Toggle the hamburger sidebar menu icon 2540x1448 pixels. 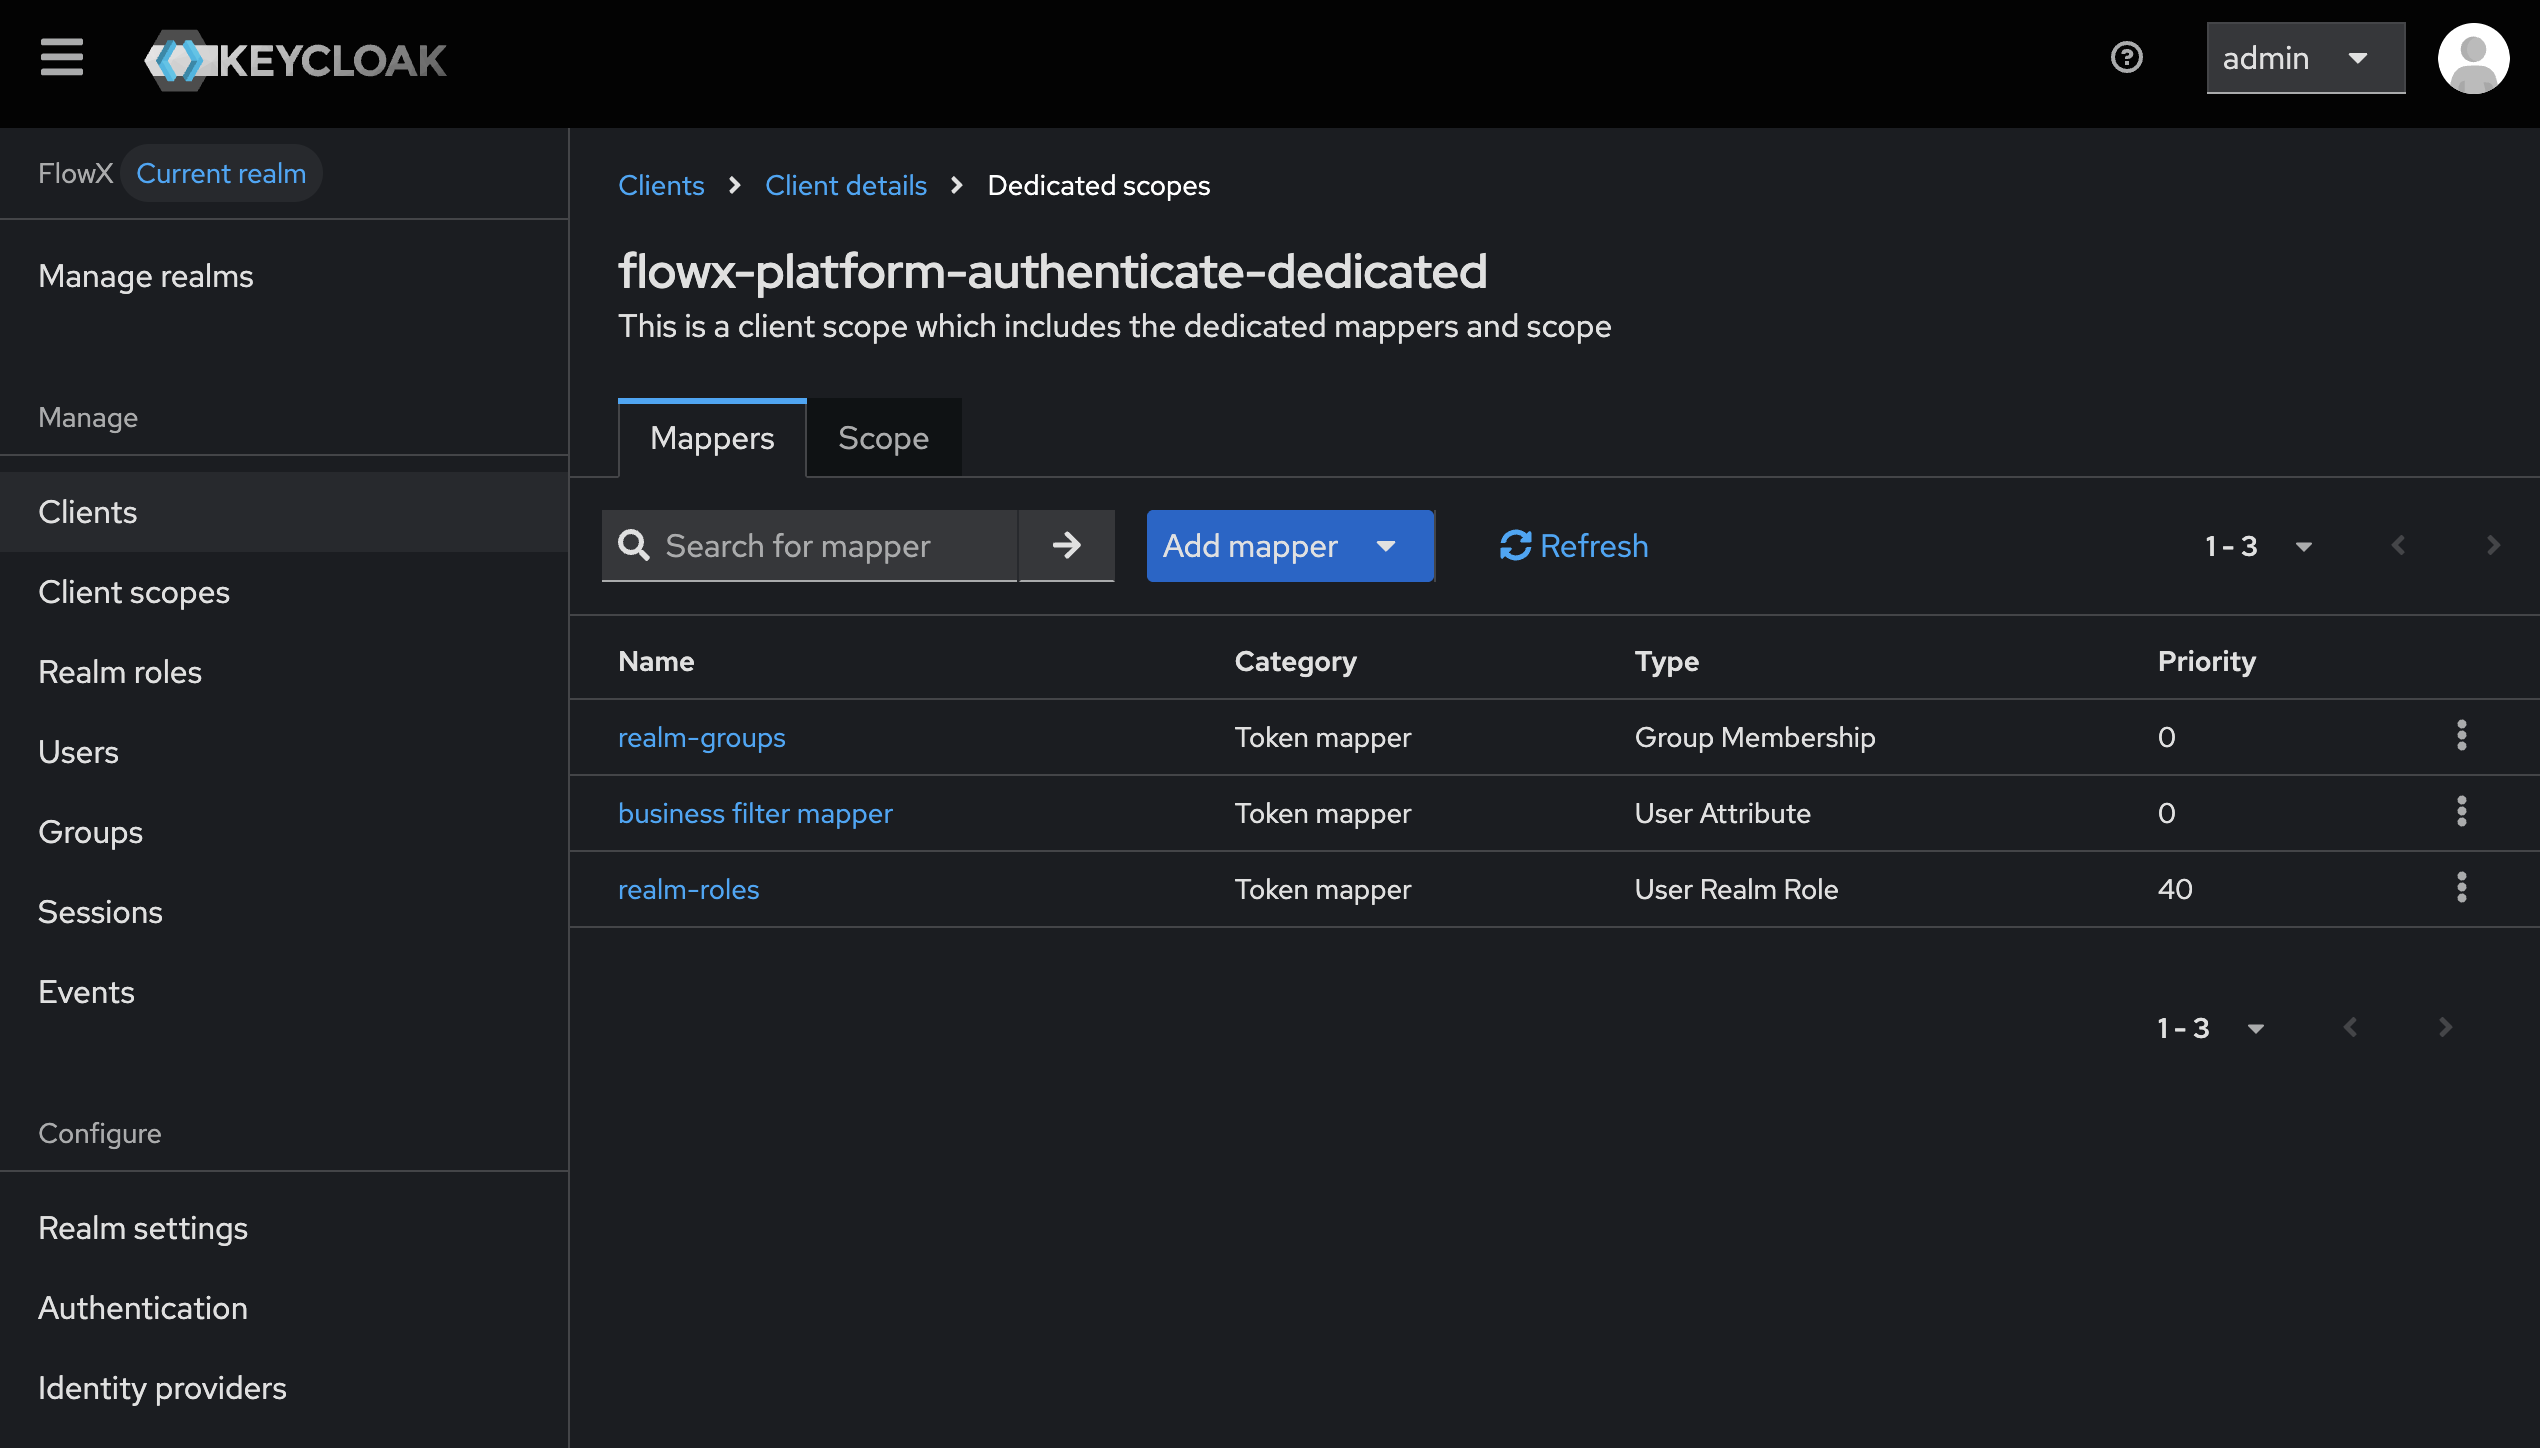tap(61, 58)
